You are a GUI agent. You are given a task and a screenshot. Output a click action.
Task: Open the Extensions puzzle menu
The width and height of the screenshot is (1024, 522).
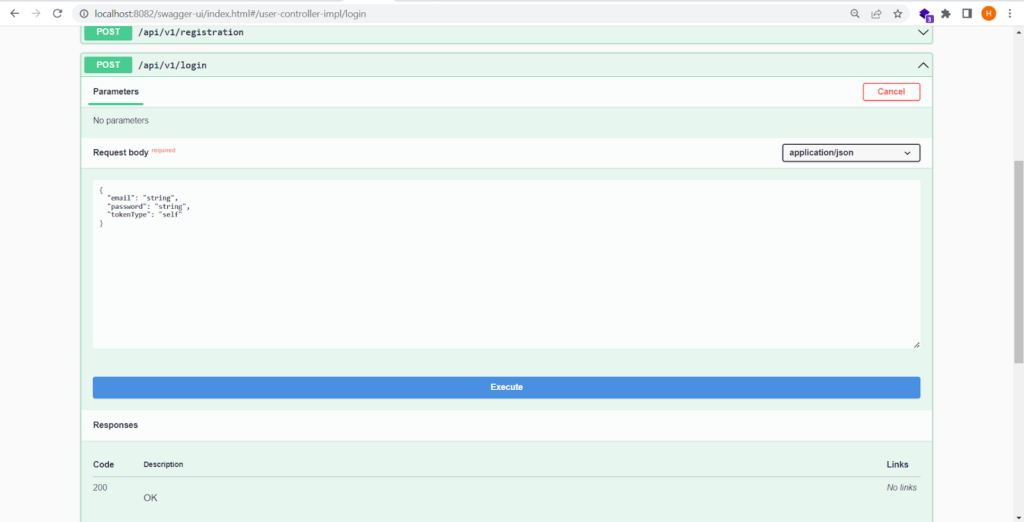coord(946,13)
